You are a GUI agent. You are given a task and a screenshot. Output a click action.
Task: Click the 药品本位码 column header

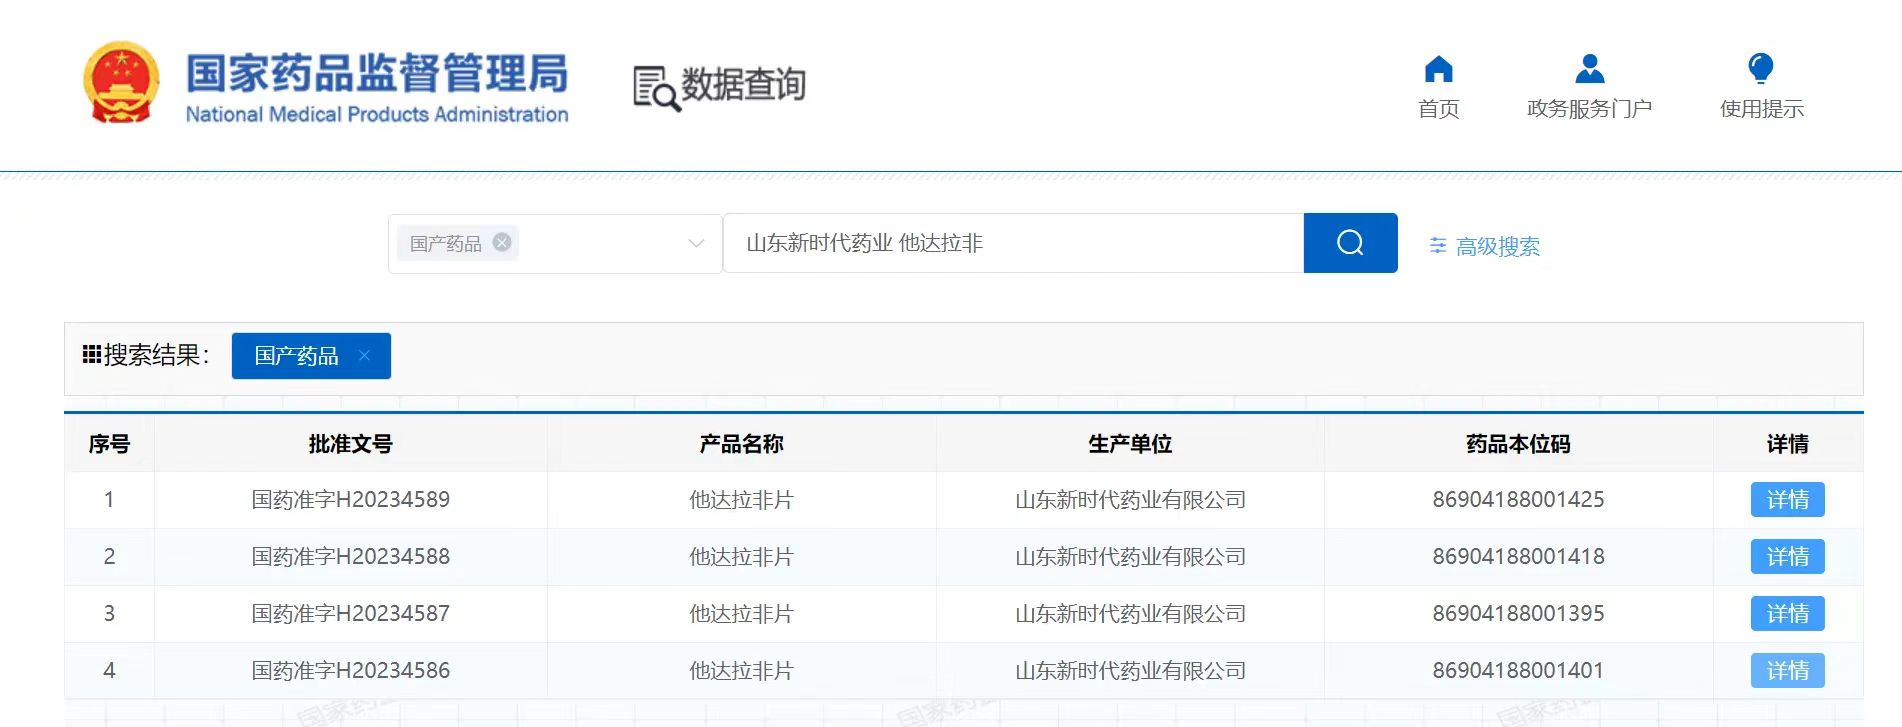1518,444
